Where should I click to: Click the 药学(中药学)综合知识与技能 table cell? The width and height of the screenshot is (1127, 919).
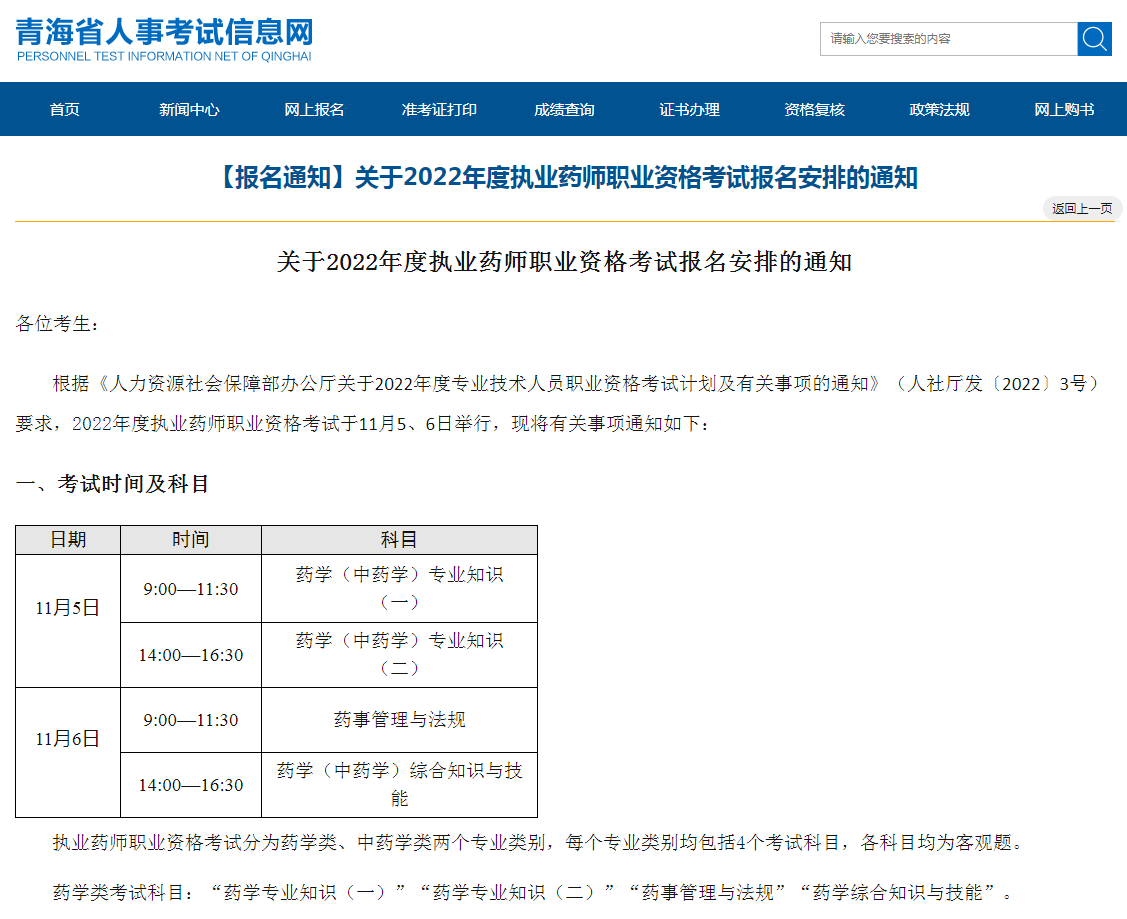click(399, 784)
